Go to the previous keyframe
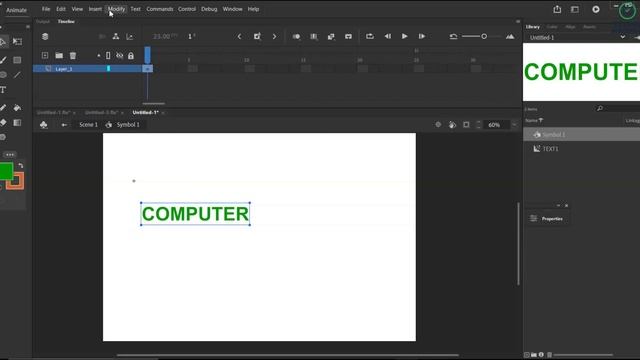 [240, 36]
